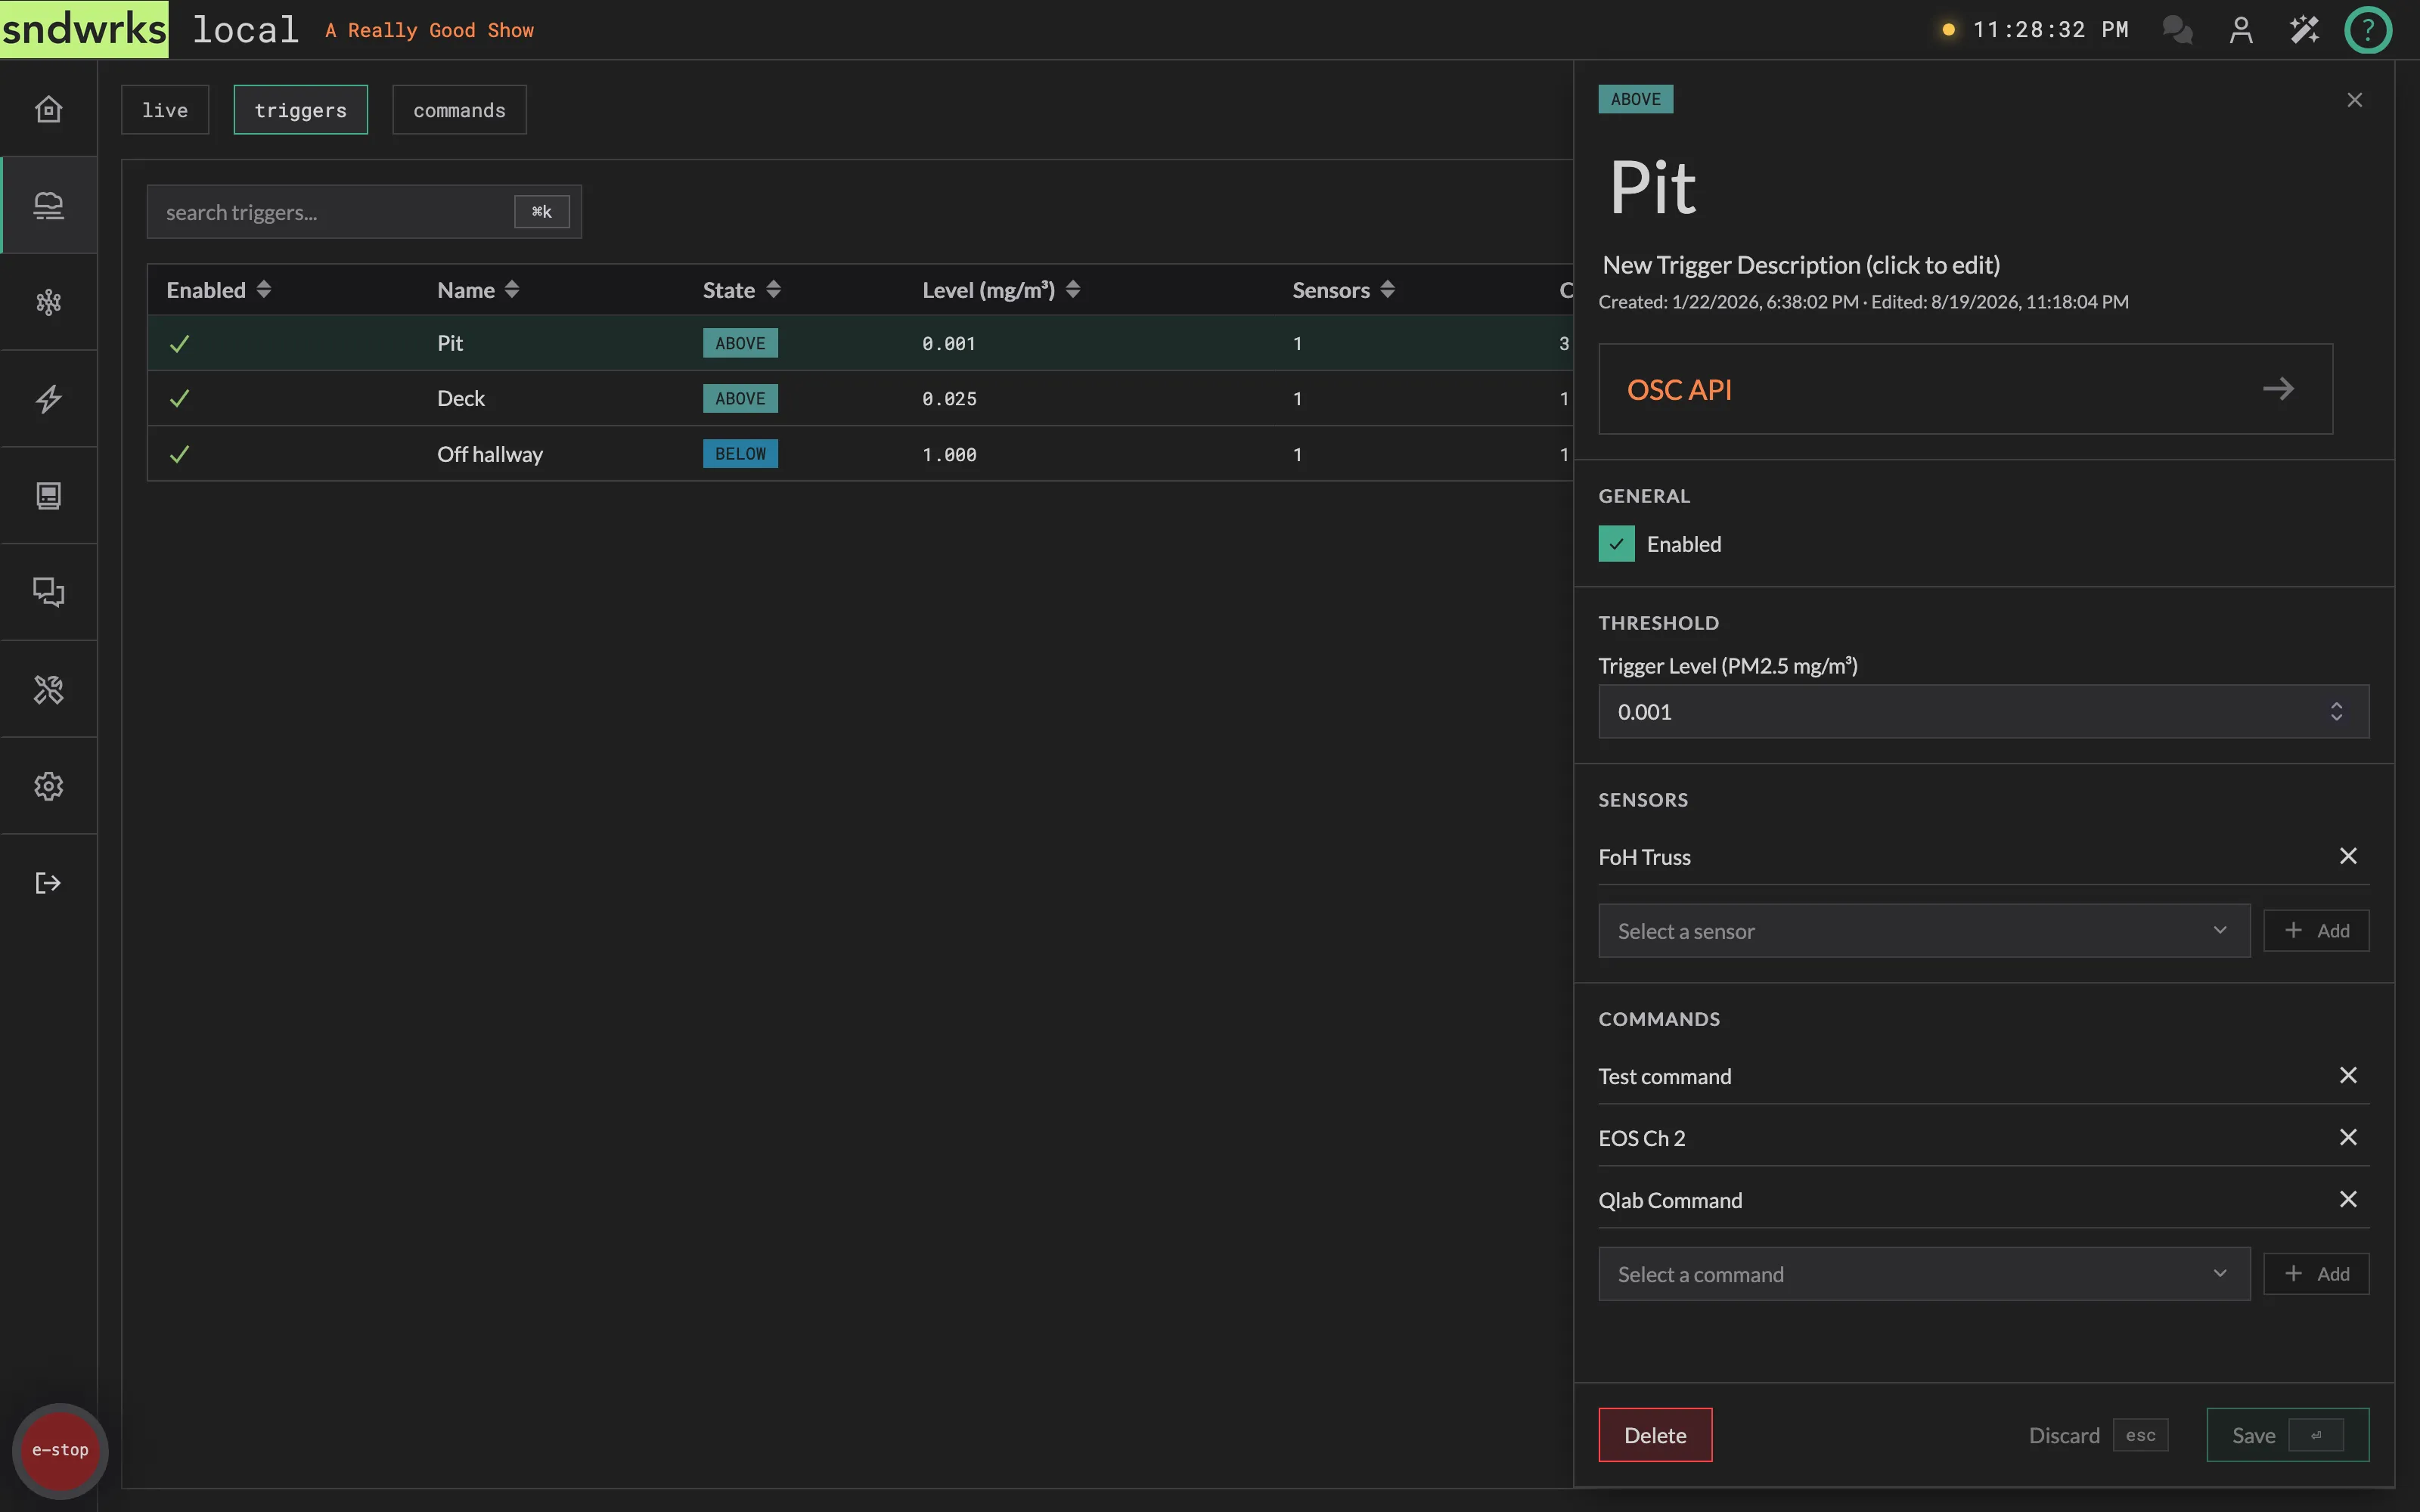Click the 1.000 level value

tap(949, 455)
